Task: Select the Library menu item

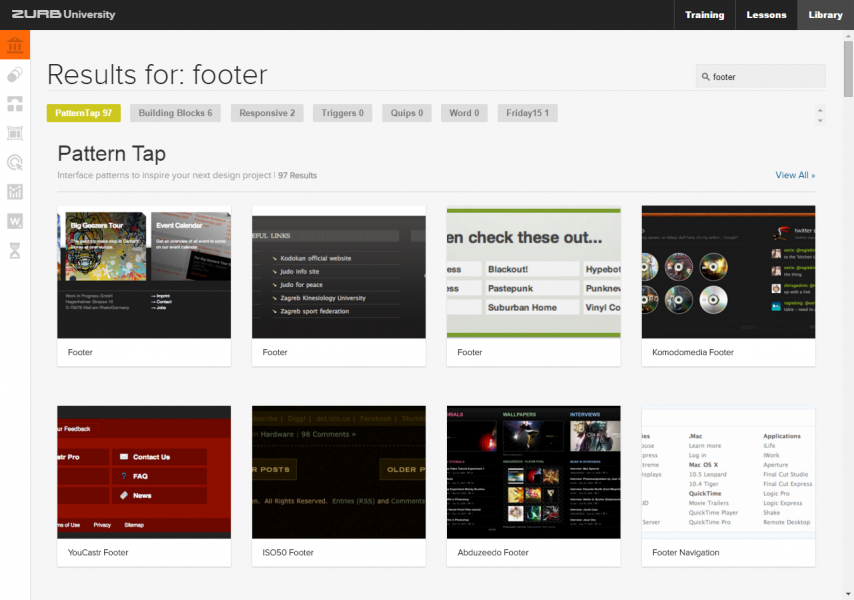Action: (825, 15)
